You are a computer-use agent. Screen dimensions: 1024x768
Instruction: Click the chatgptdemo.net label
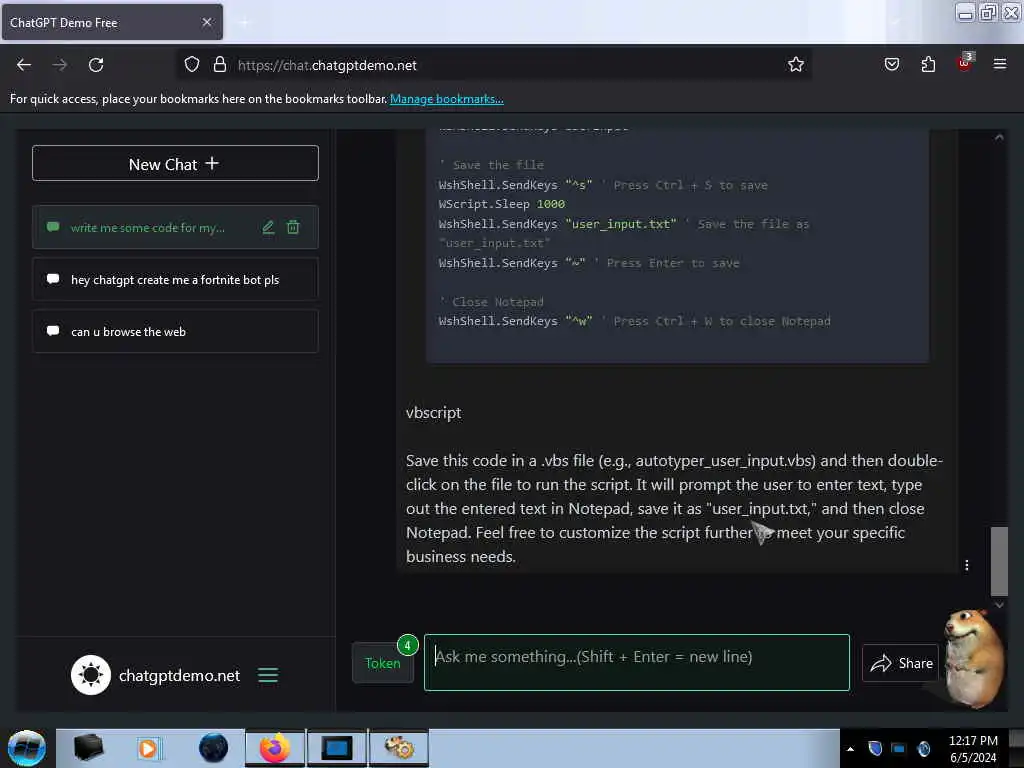[x=179, y=675]
